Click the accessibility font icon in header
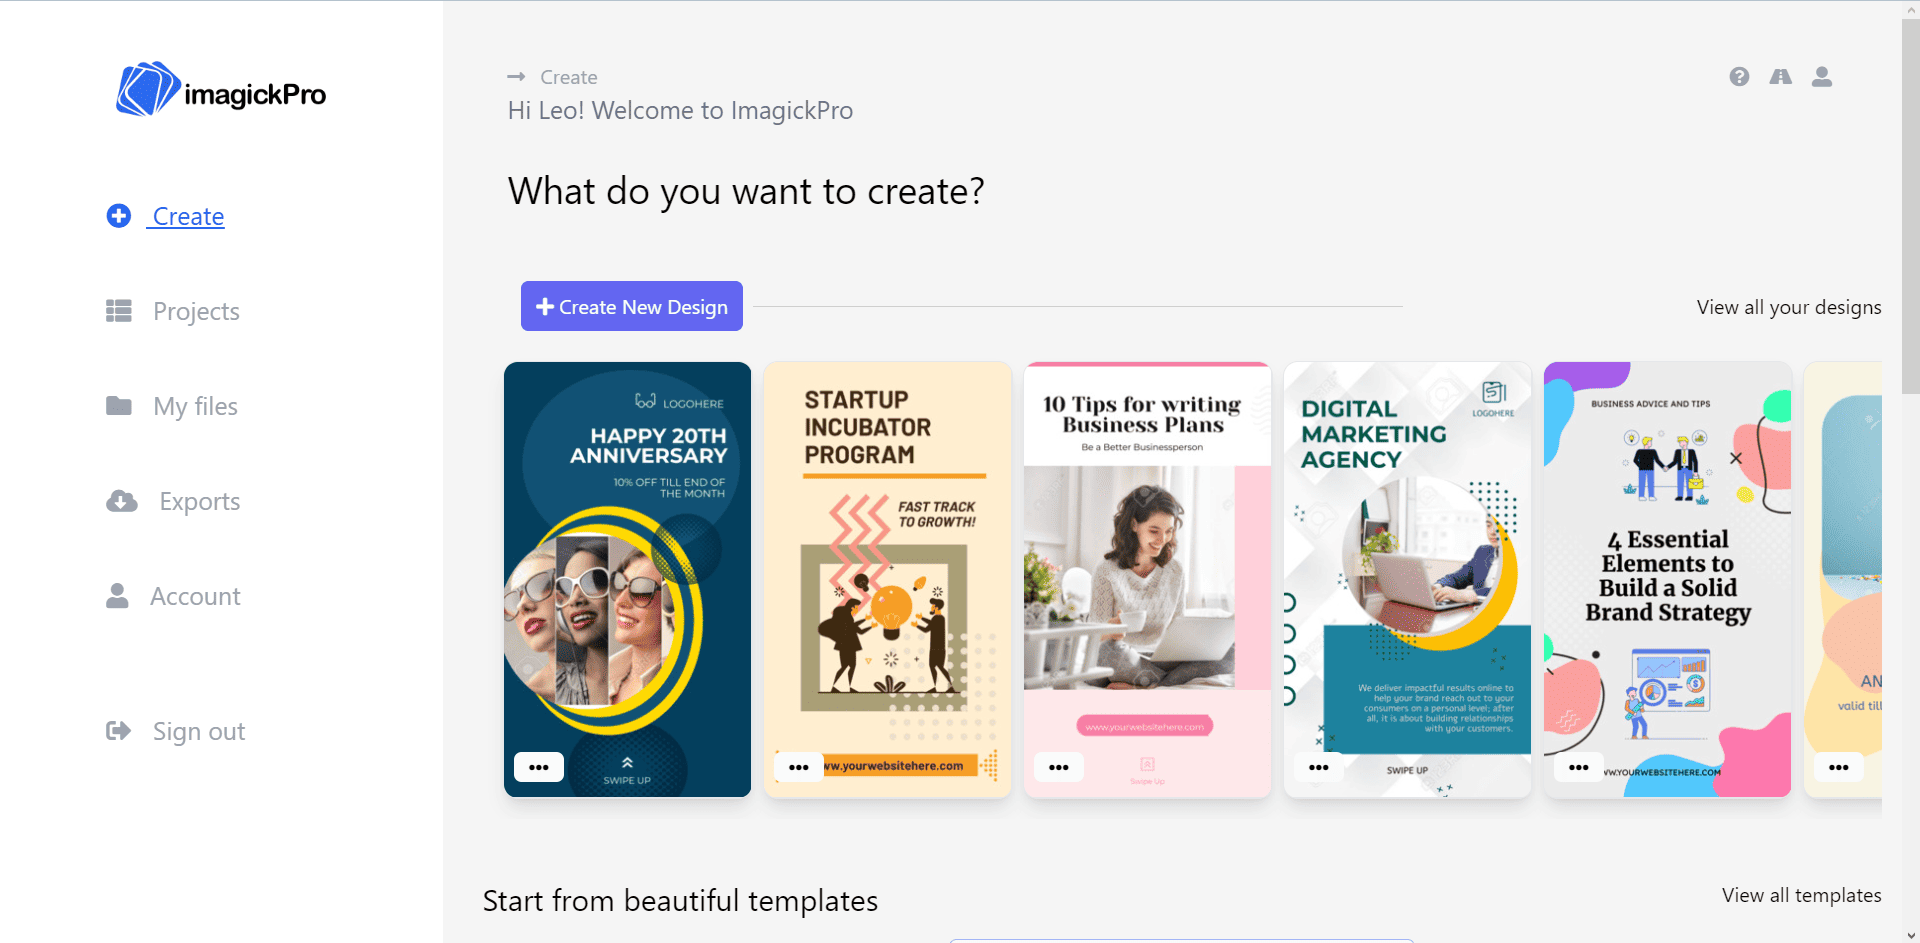The width and height of the screenshot is (1920, 943). point(1780,77)
